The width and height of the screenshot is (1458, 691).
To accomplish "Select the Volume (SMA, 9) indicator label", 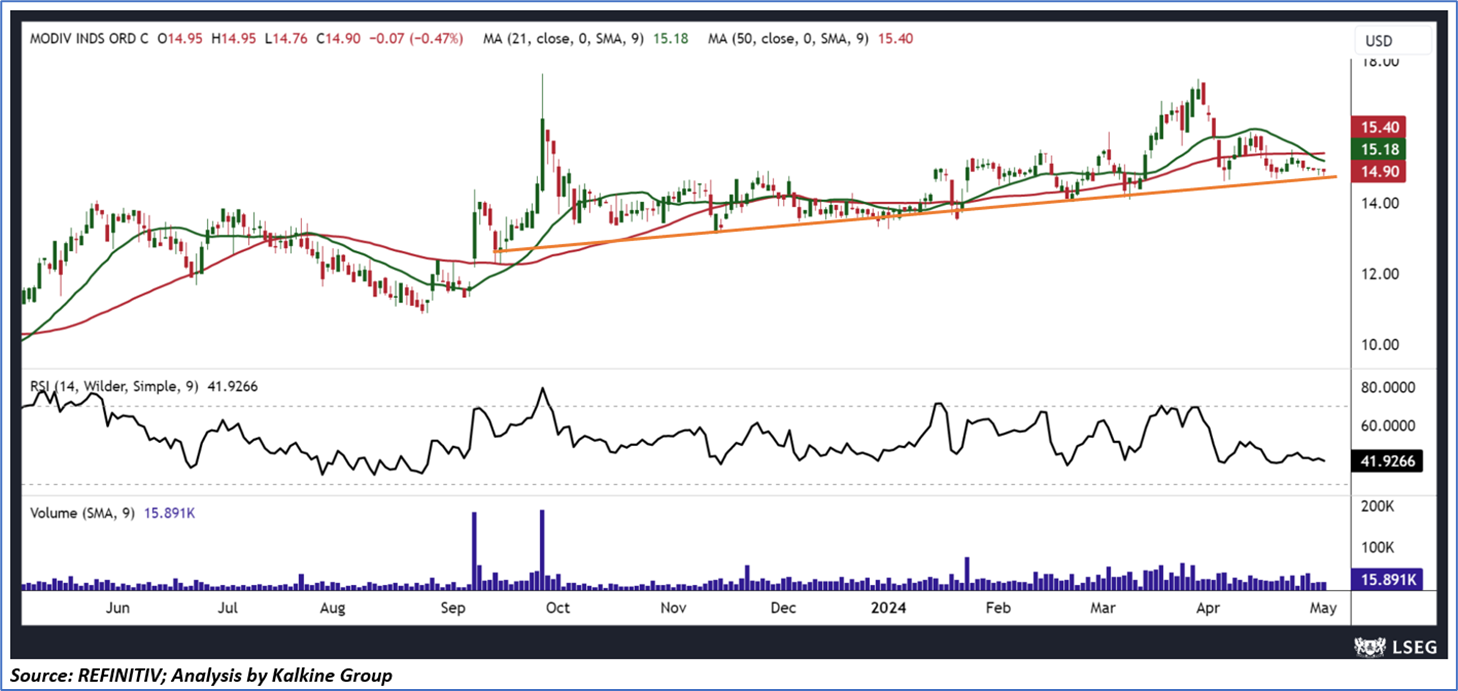I will tap(83, 513).
